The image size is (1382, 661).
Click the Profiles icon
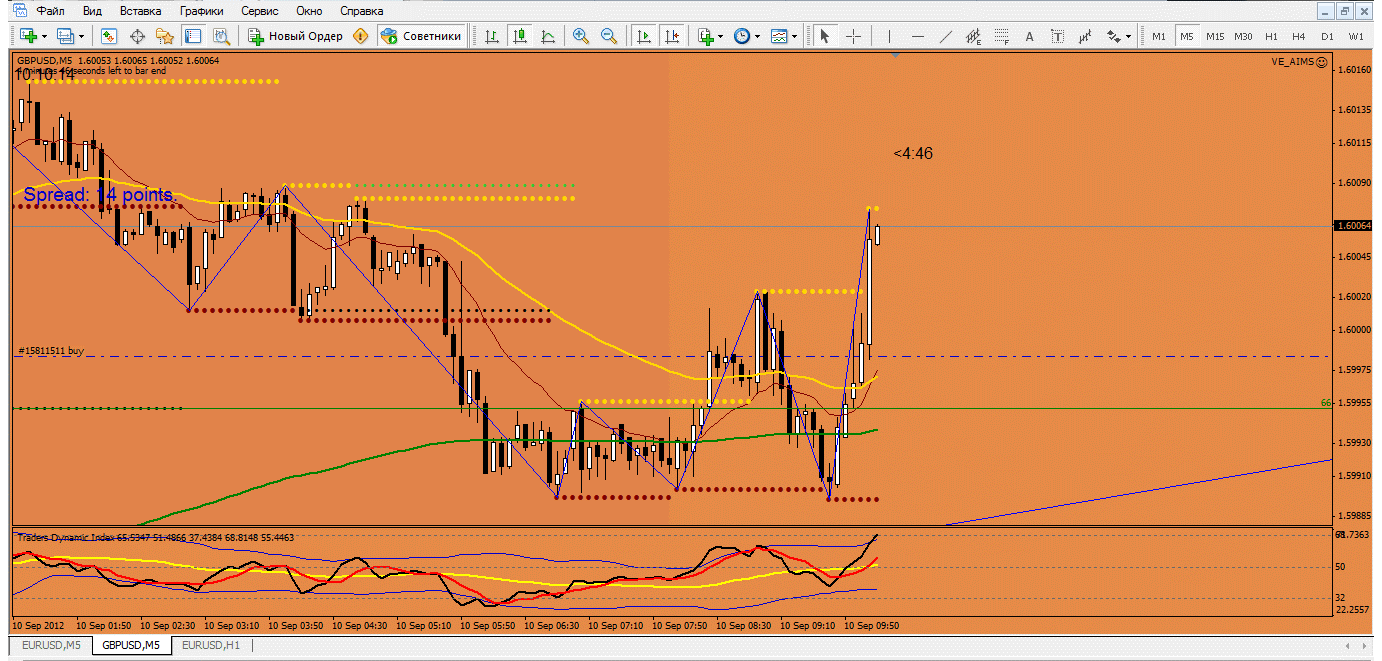pyautogui.click(x=66, y=36)
